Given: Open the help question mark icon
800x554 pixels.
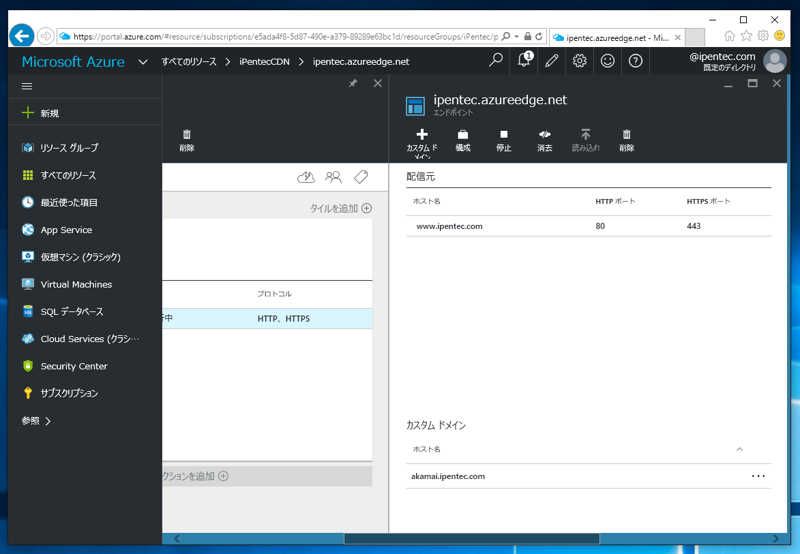Looking at the screenshot, I should click(635, 61).
